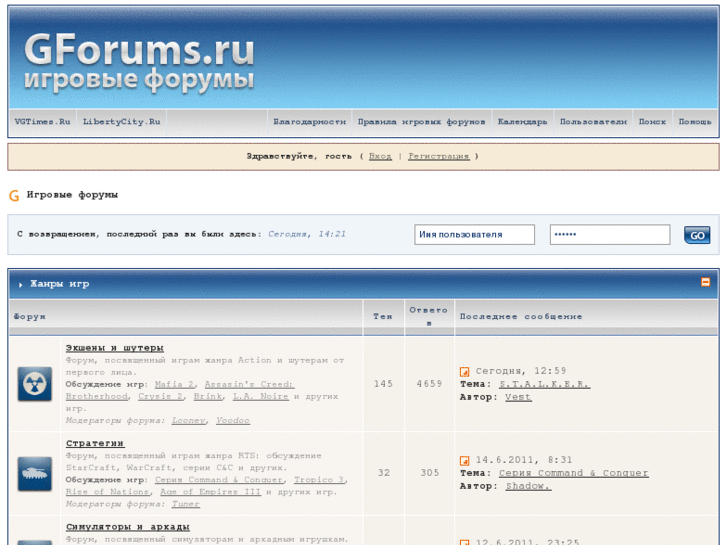Click the Игровые форумы breadcrumb text
The image size is (727, 545).
72,195
